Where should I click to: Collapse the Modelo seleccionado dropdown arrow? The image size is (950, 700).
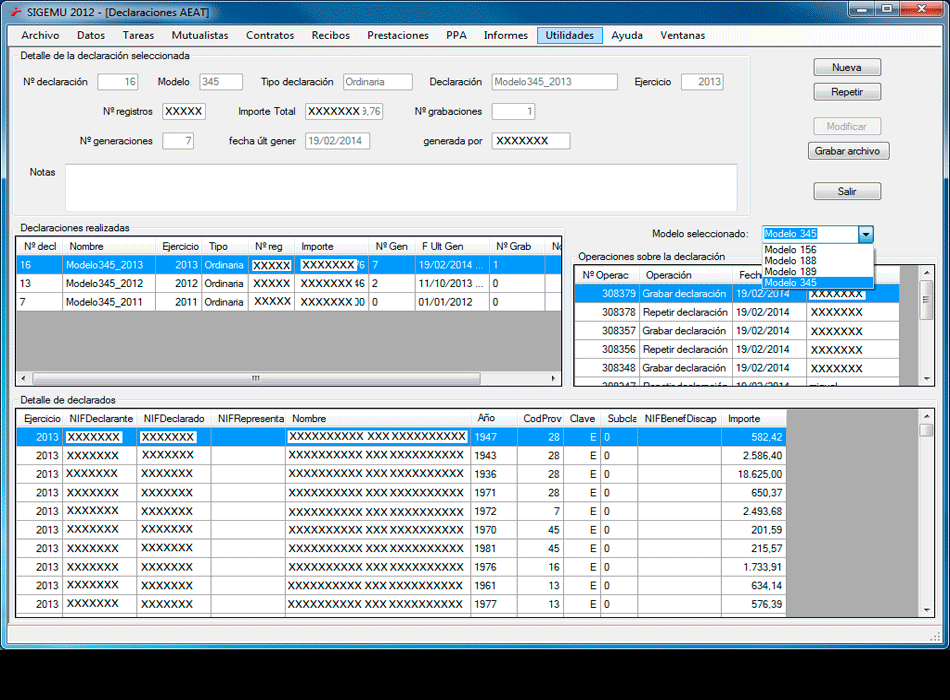point(866,234)
